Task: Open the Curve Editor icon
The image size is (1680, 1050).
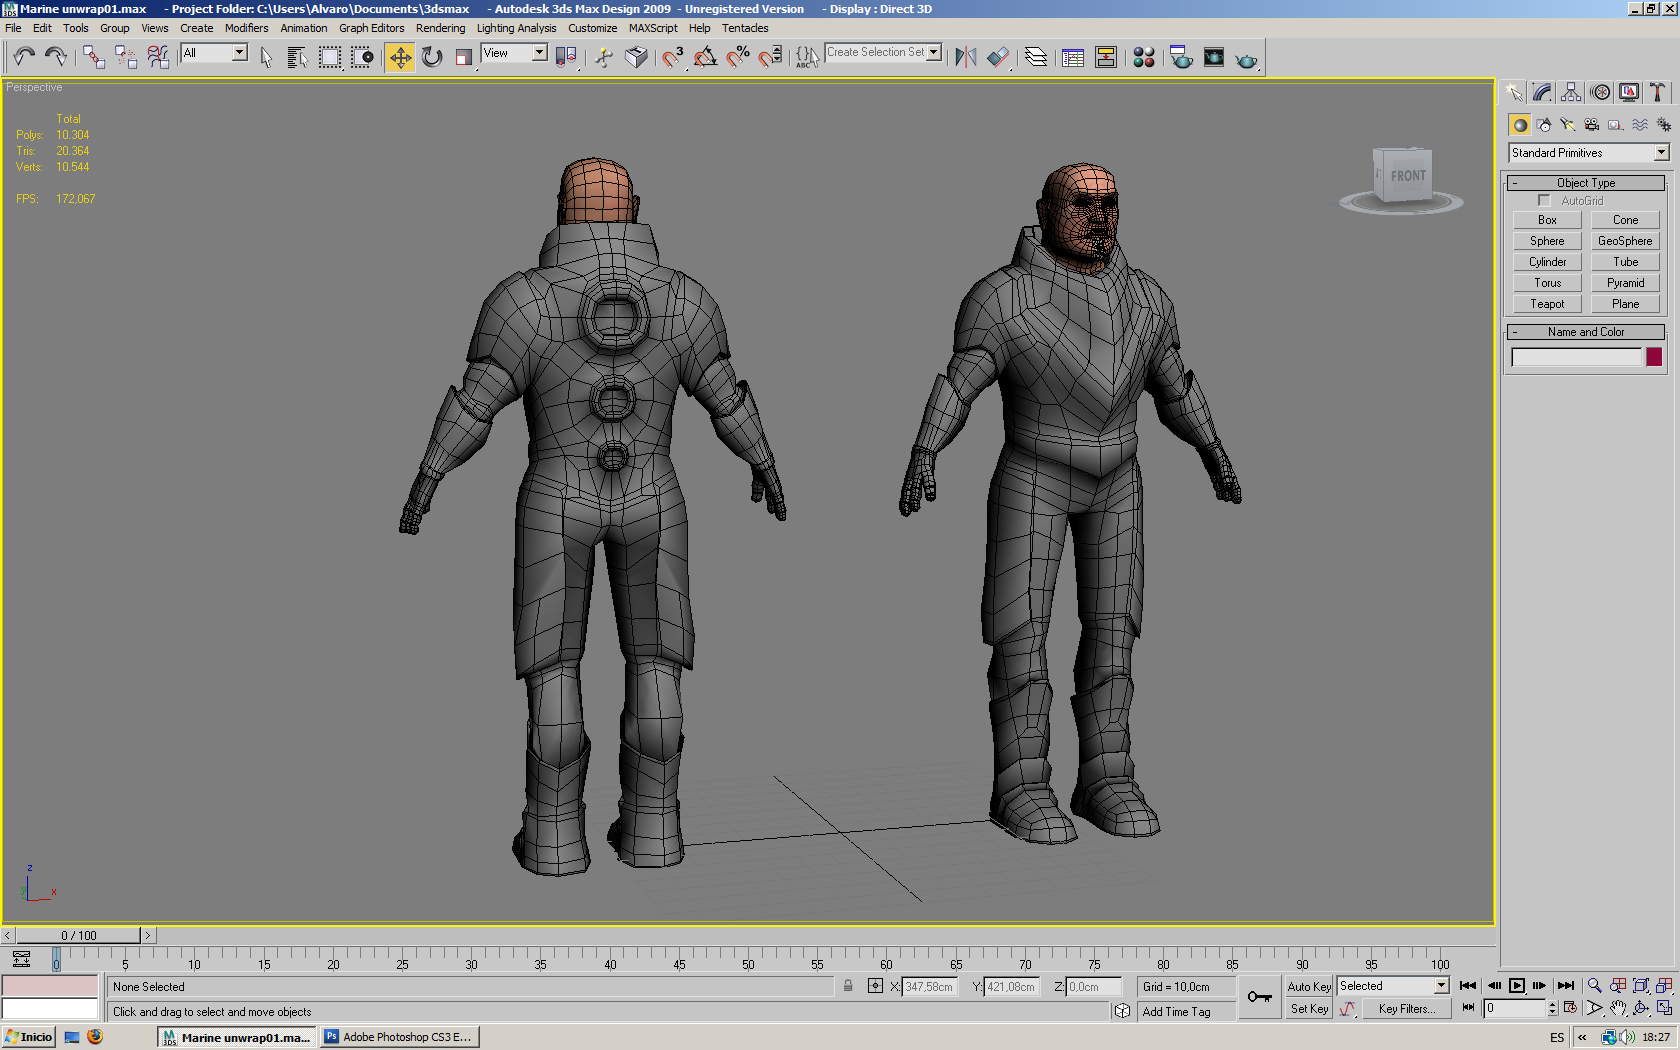Action: 1073,57
